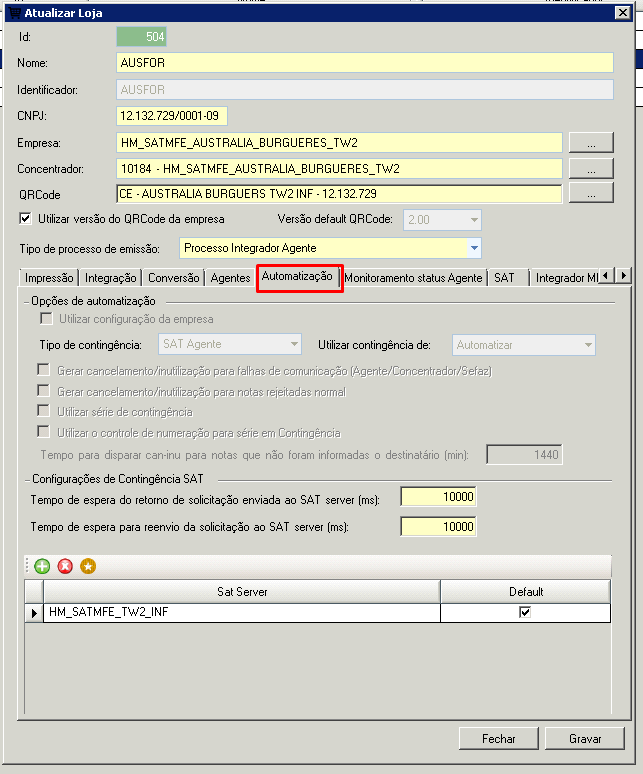Open the 'Tipo de contingência' dropdown
643x774 pixels.
293,345
